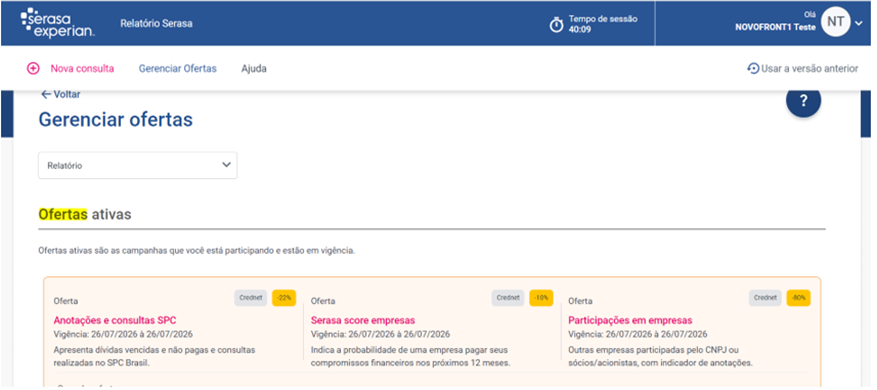The height and width of the screenshot is (390, 877).
Task: Click the Tempo de sessão 40:09 text
Action: [x=603, y=24]
